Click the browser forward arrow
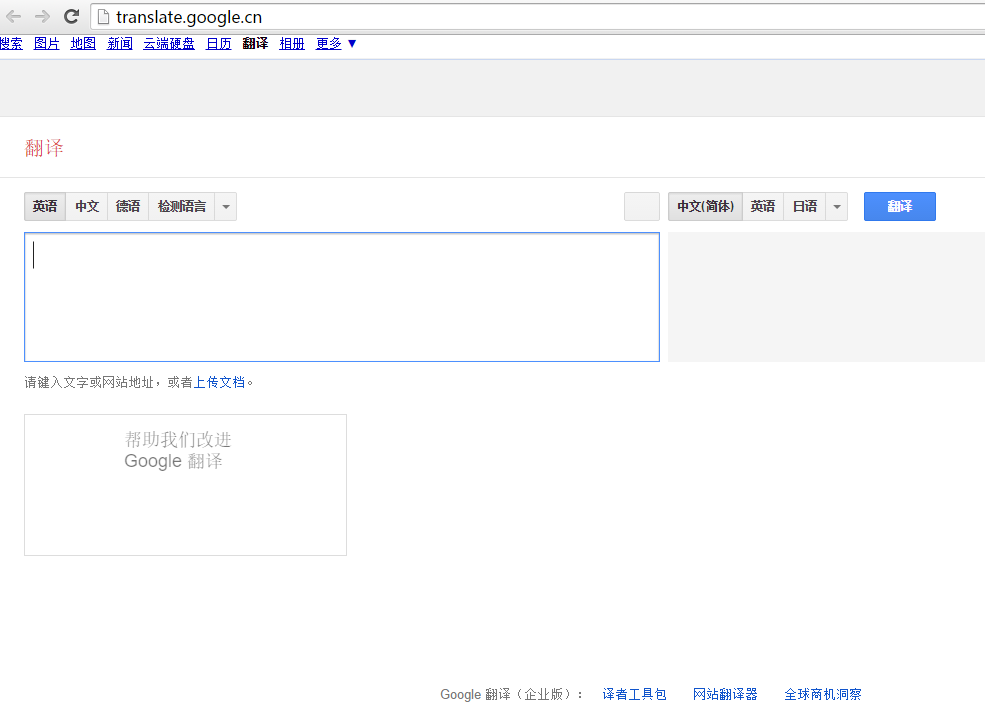The height and width of the screenshot is (715, 985). click(x=42, y=16)
